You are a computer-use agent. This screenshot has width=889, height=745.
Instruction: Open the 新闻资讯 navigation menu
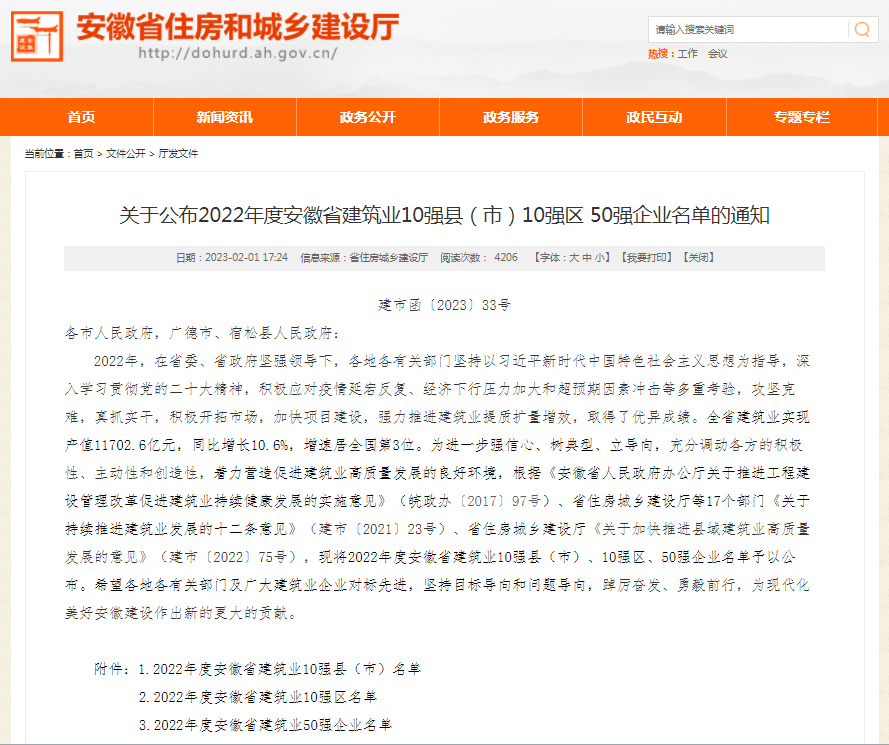pyautogui.click(x=224, y=117)
